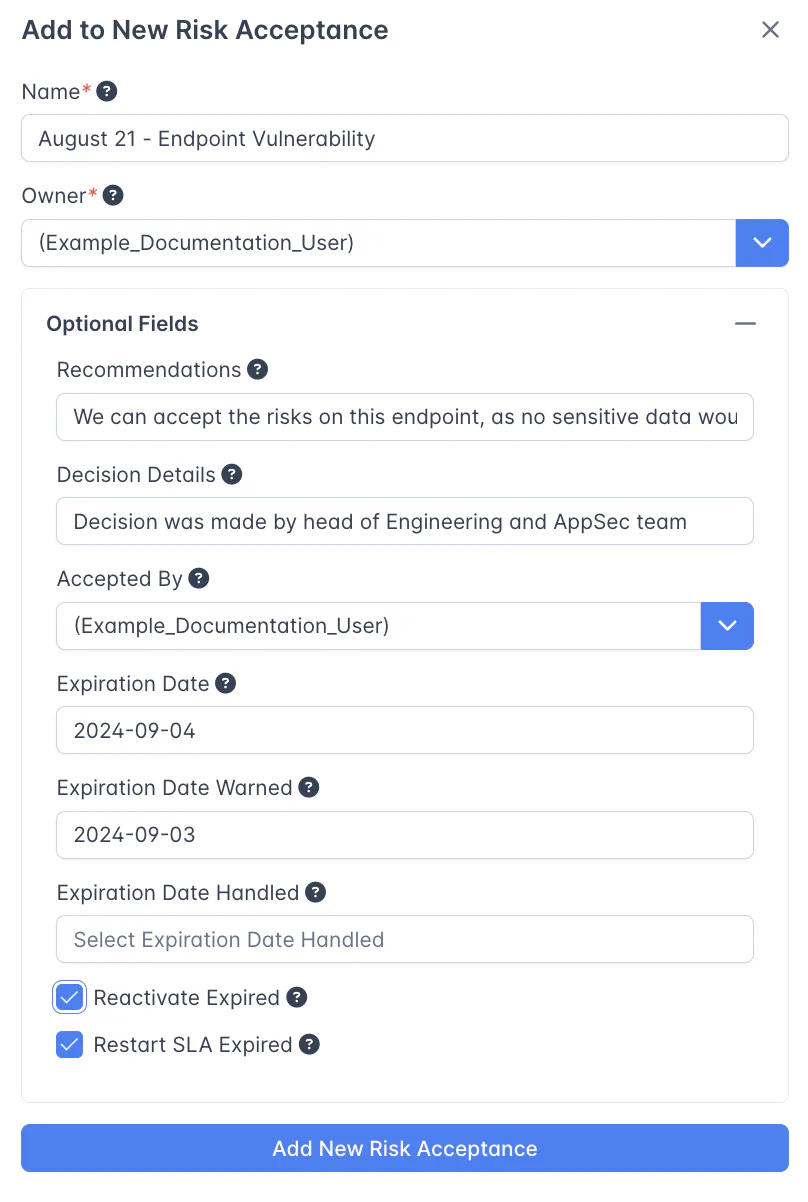Collapse the Optional Fields section
This screenshot has height=1202, width=808.
[745, 324]
